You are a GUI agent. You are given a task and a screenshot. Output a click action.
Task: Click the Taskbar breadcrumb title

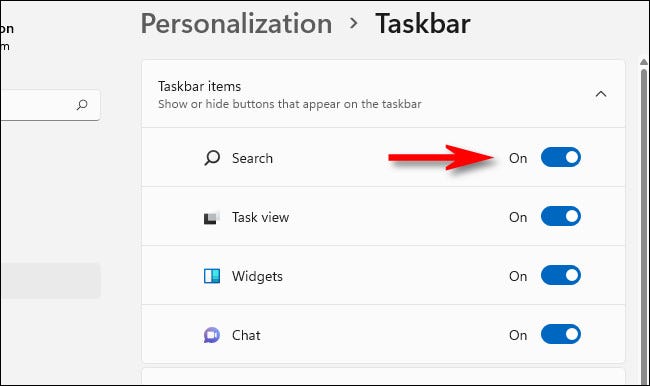click(422, 24)
